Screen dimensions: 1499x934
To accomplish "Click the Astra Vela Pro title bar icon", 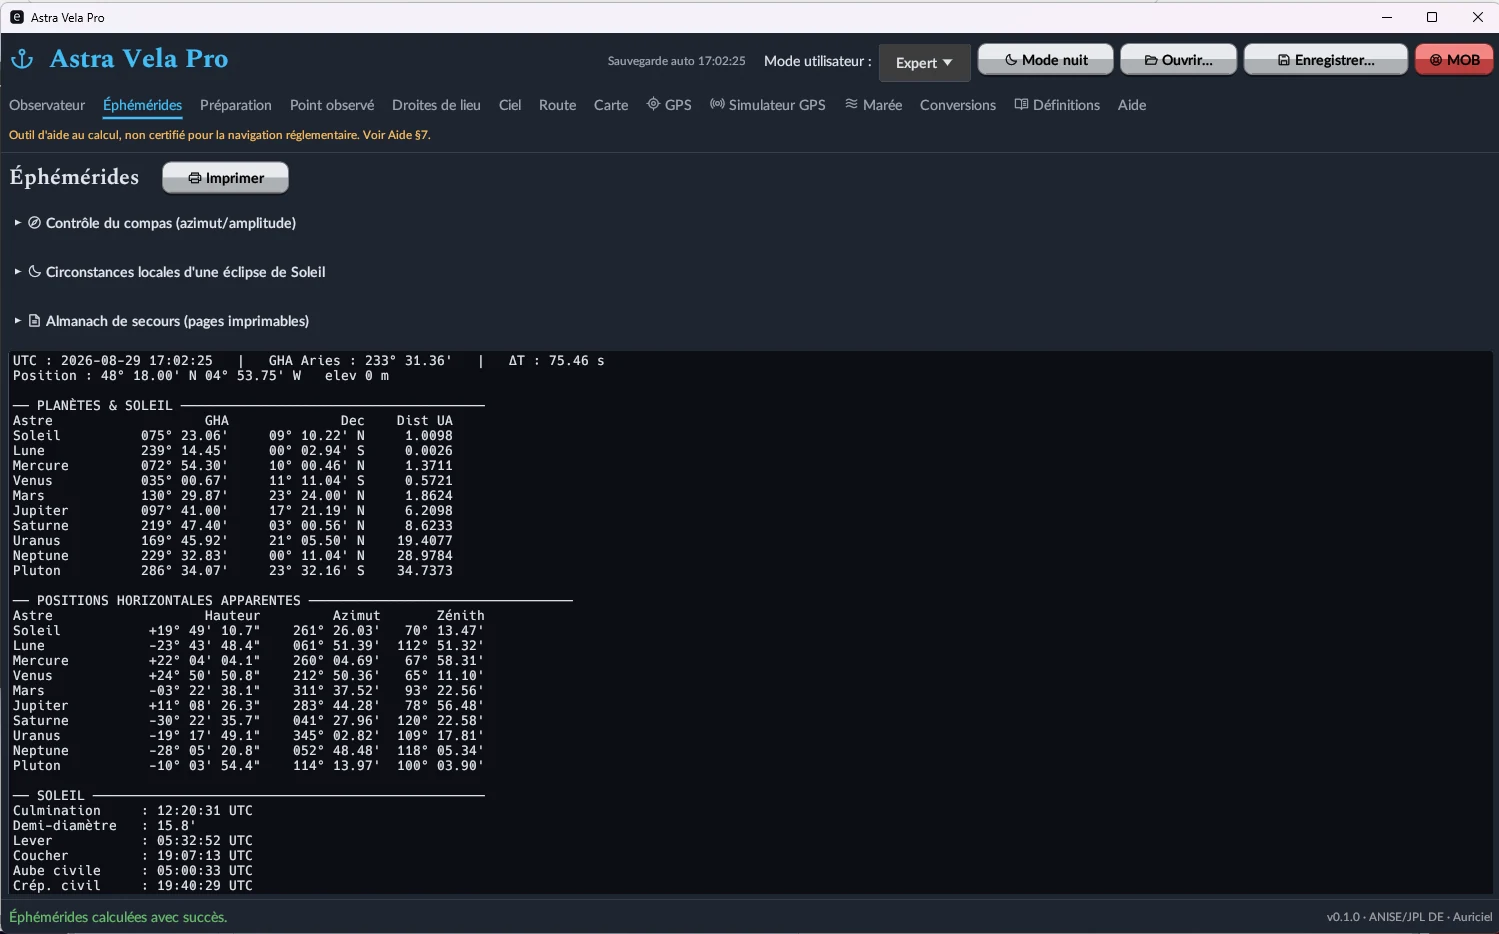I will tap(17, 17).
